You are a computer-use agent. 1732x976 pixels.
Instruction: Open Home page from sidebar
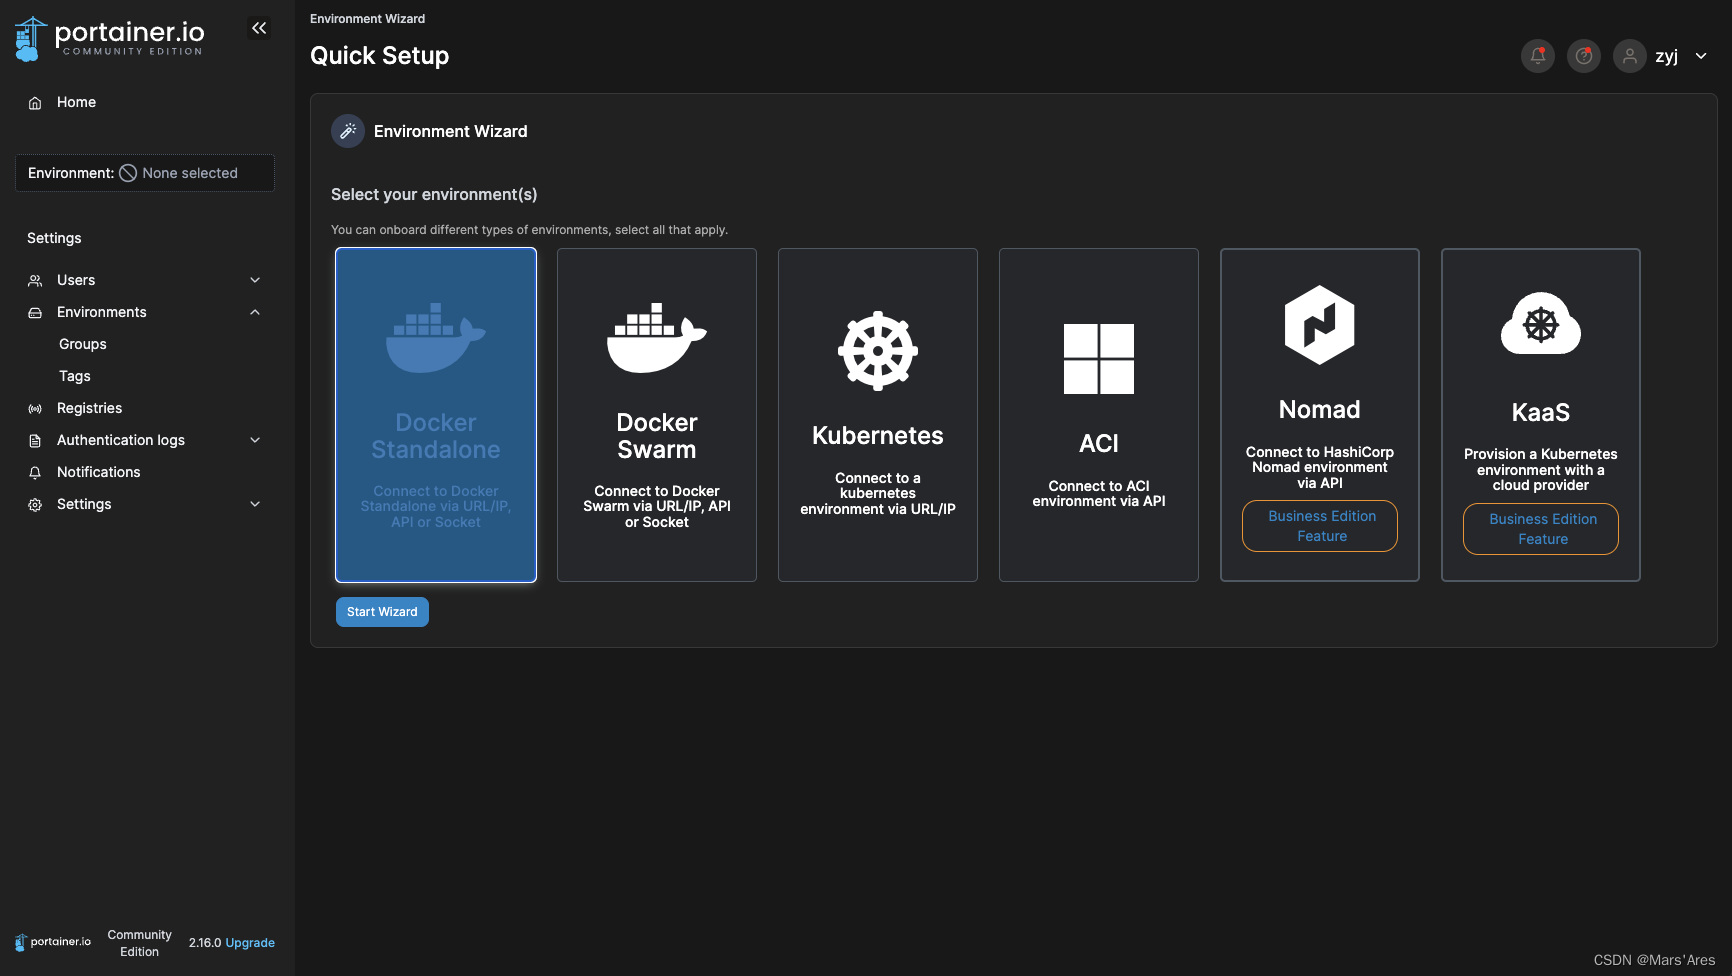point(76,102)
